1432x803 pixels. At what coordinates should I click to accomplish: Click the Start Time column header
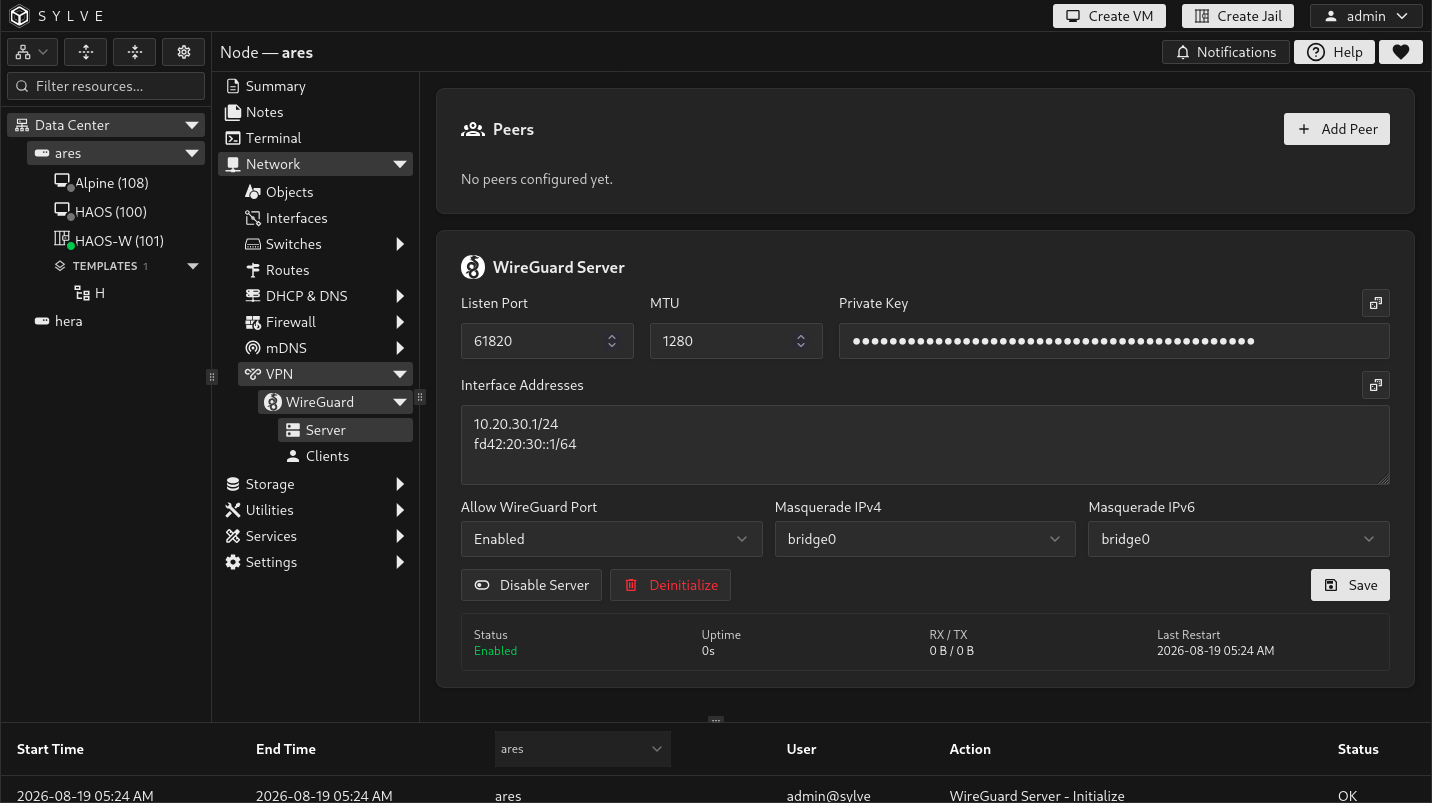coord(50,749)
